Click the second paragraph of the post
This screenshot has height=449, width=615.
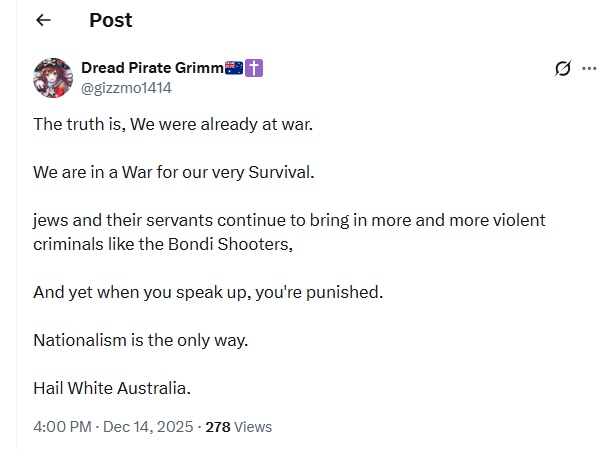(x=173, y=172)
